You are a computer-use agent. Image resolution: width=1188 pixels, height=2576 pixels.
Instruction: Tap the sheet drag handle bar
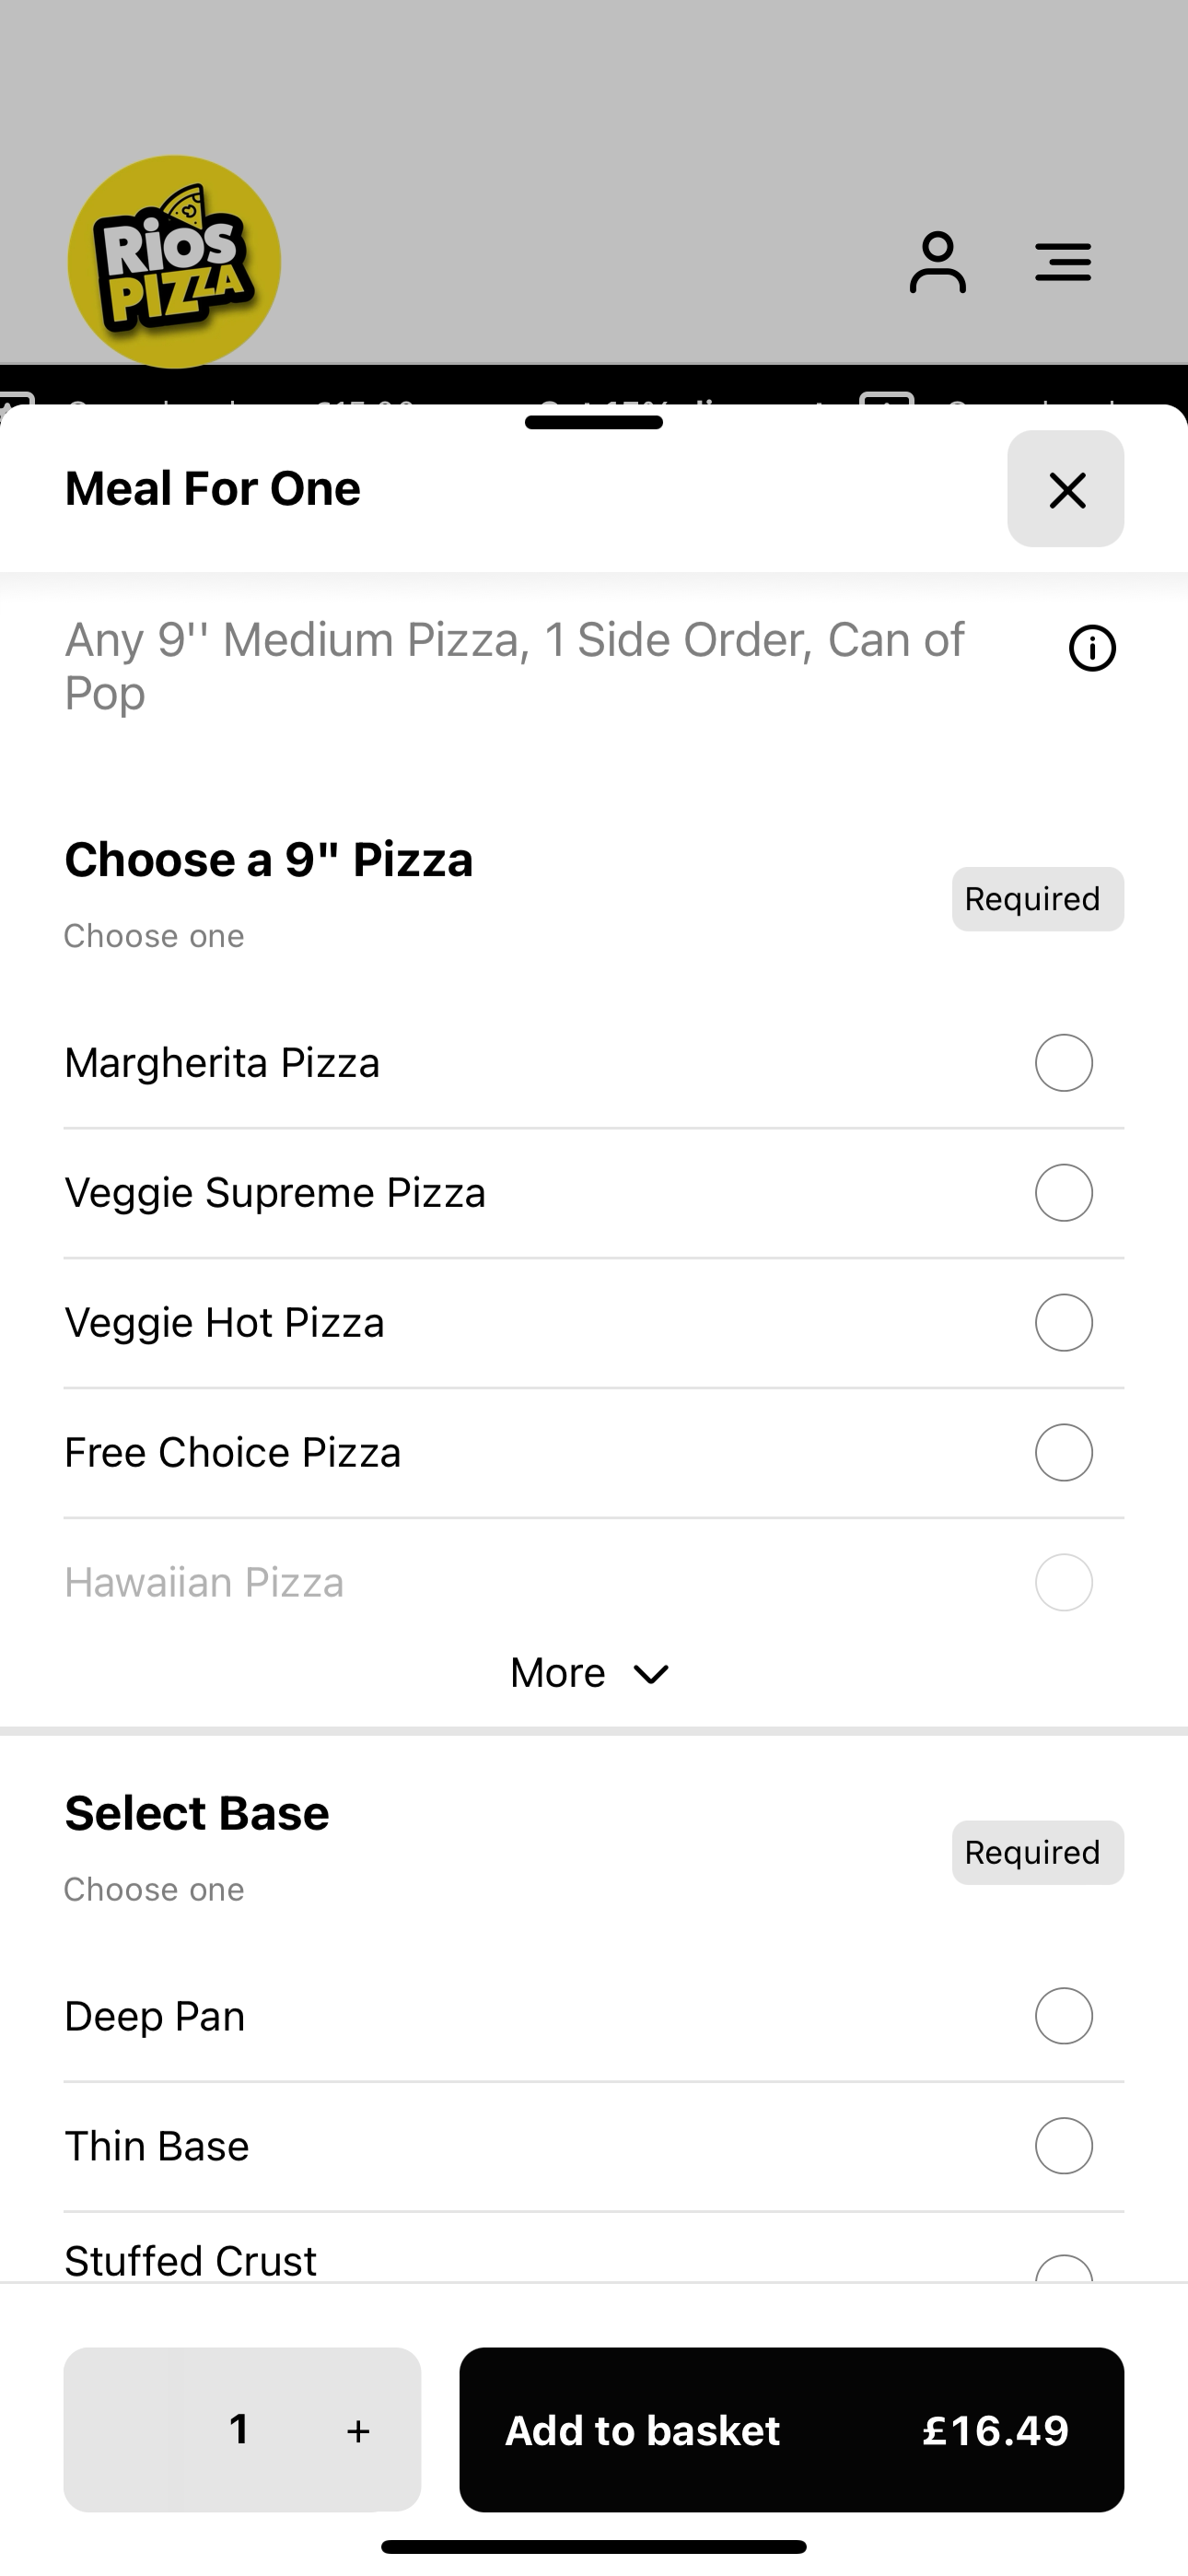594,423
